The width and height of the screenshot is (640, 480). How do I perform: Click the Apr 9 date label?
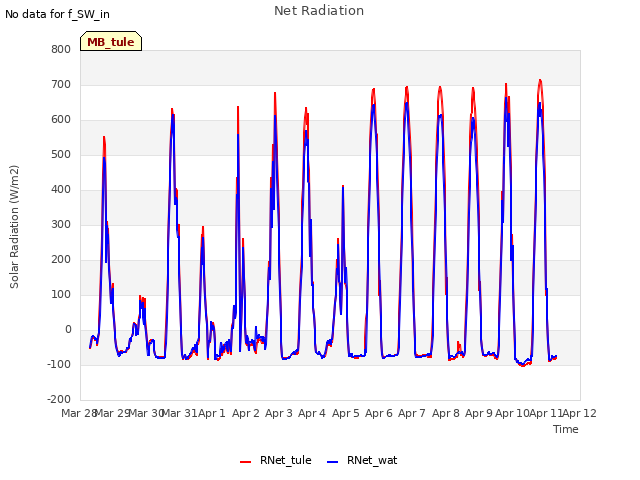[x=479, y=413]
